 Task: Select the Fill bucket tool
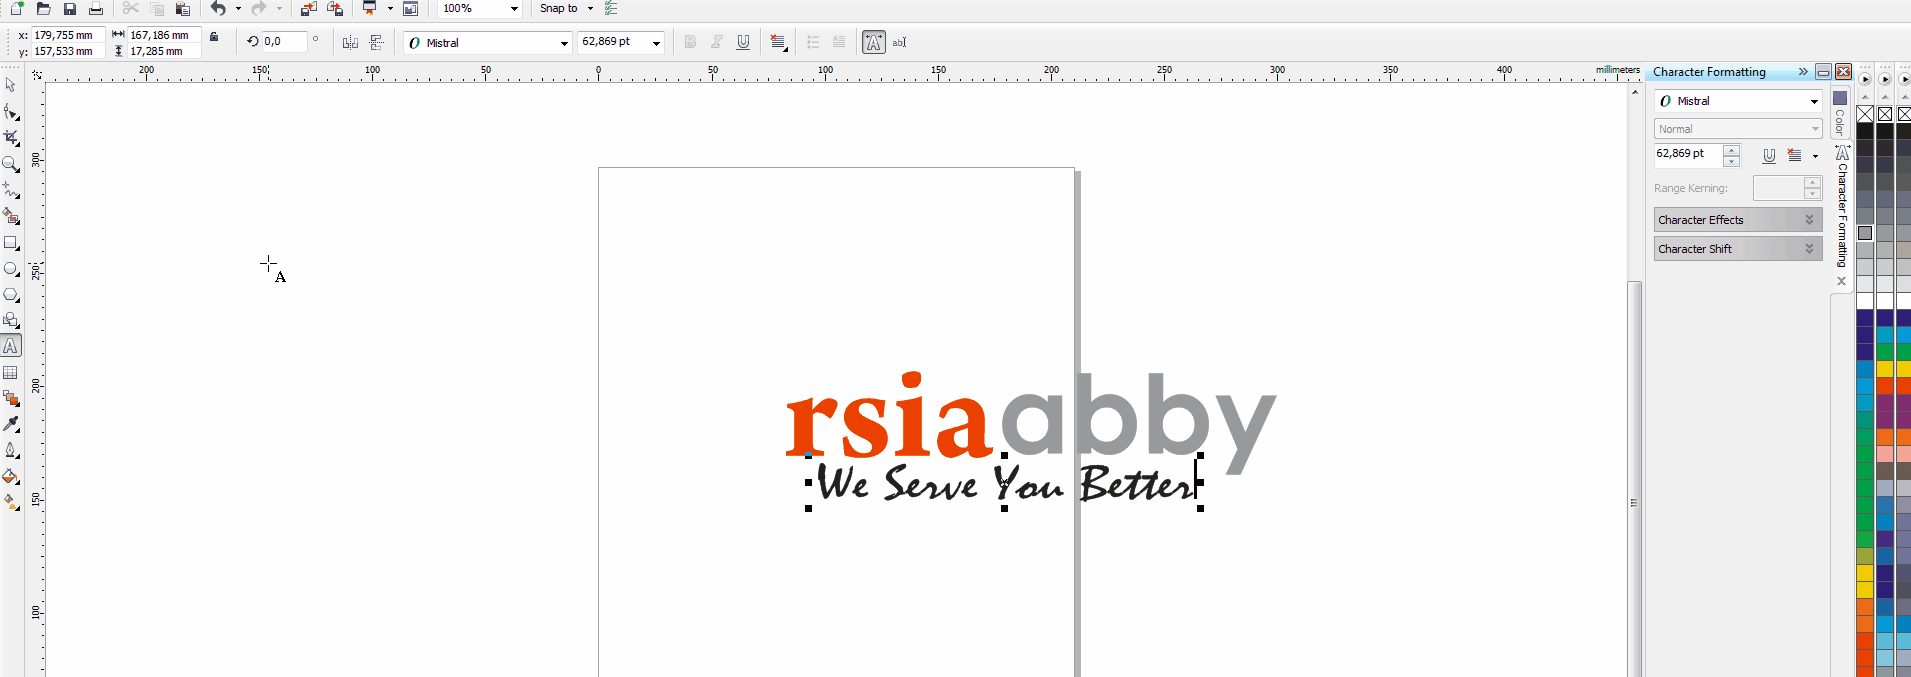pyautogui.click(x=11, y=476)
